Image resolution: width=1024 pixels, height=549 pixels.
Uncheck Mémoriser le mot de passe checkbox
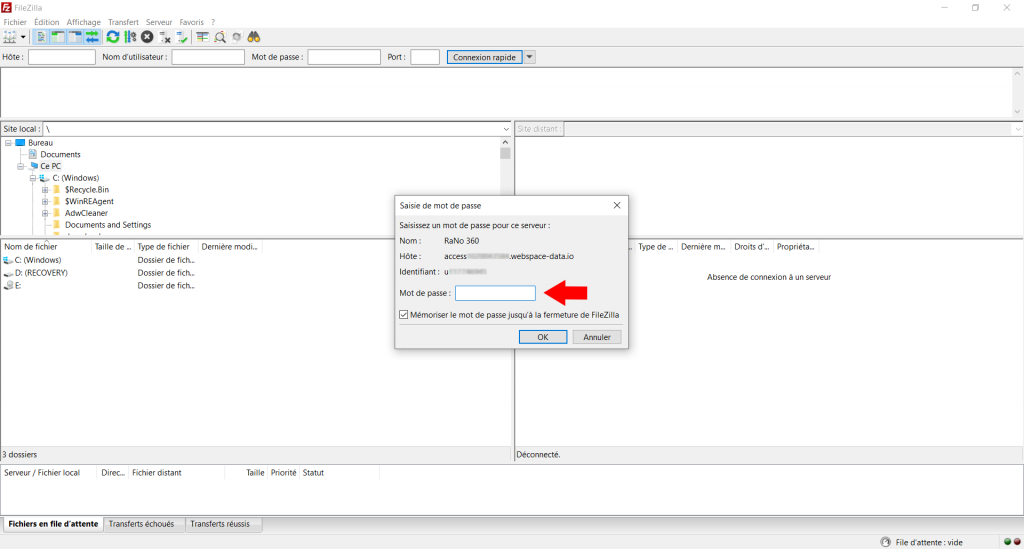click(403, 315)
